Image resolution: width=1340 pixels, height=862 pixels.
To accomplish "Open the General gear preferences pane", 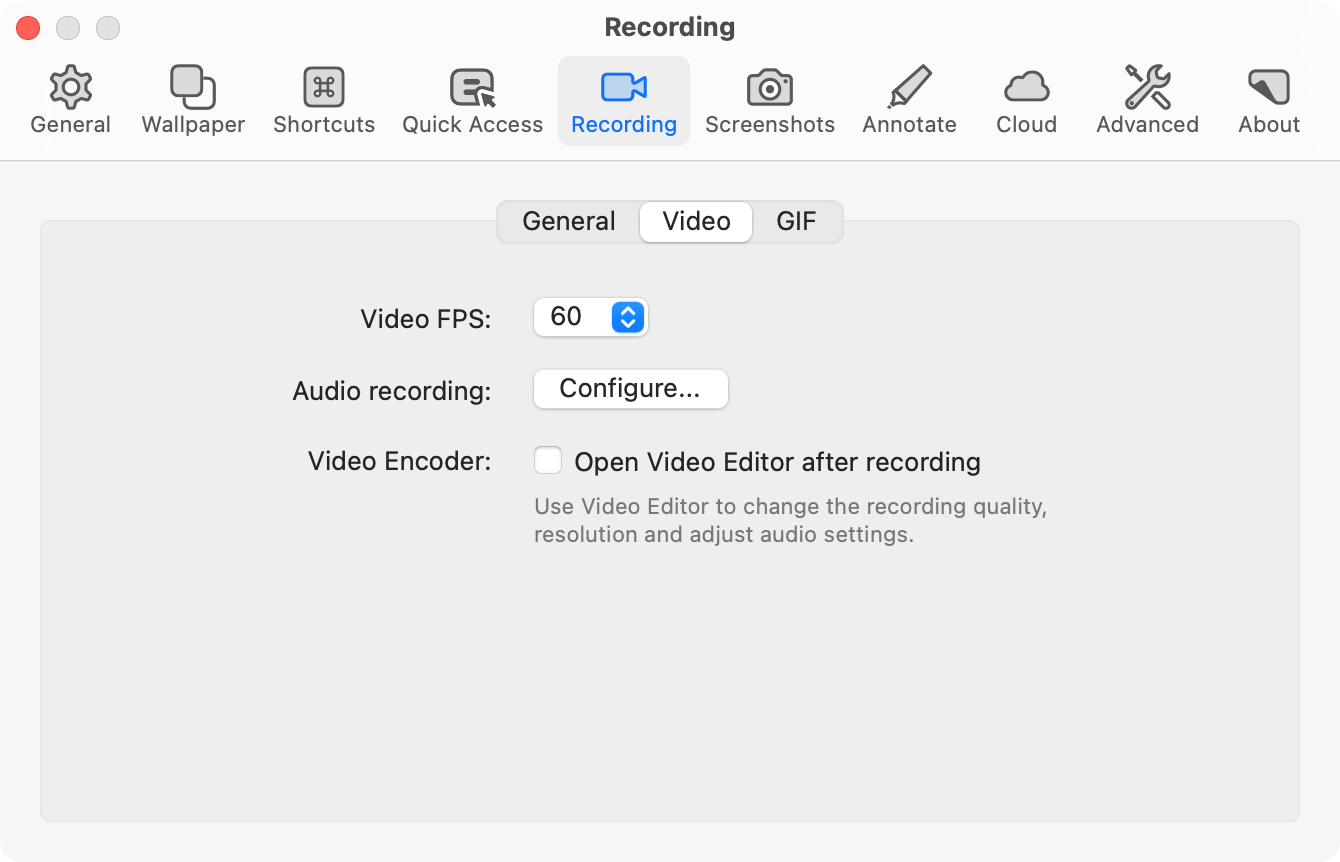I will 70,100.
